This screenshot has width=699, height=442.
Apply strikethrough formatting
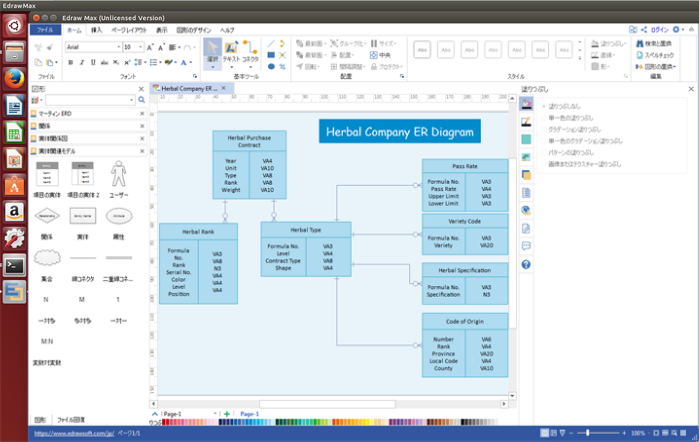coord(104,62)
